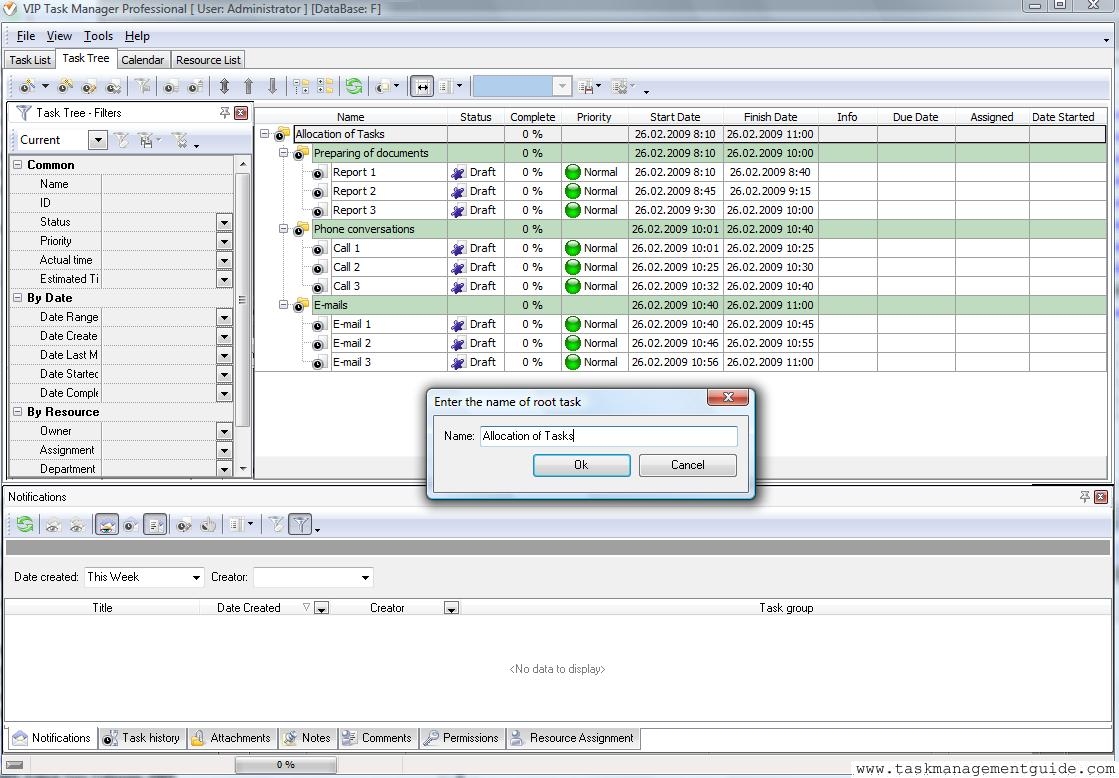Click the hand pointer icon in Notifications toolbar
Screen dimensions: 1119x778
pyautogui.click(x=208, y=525)
